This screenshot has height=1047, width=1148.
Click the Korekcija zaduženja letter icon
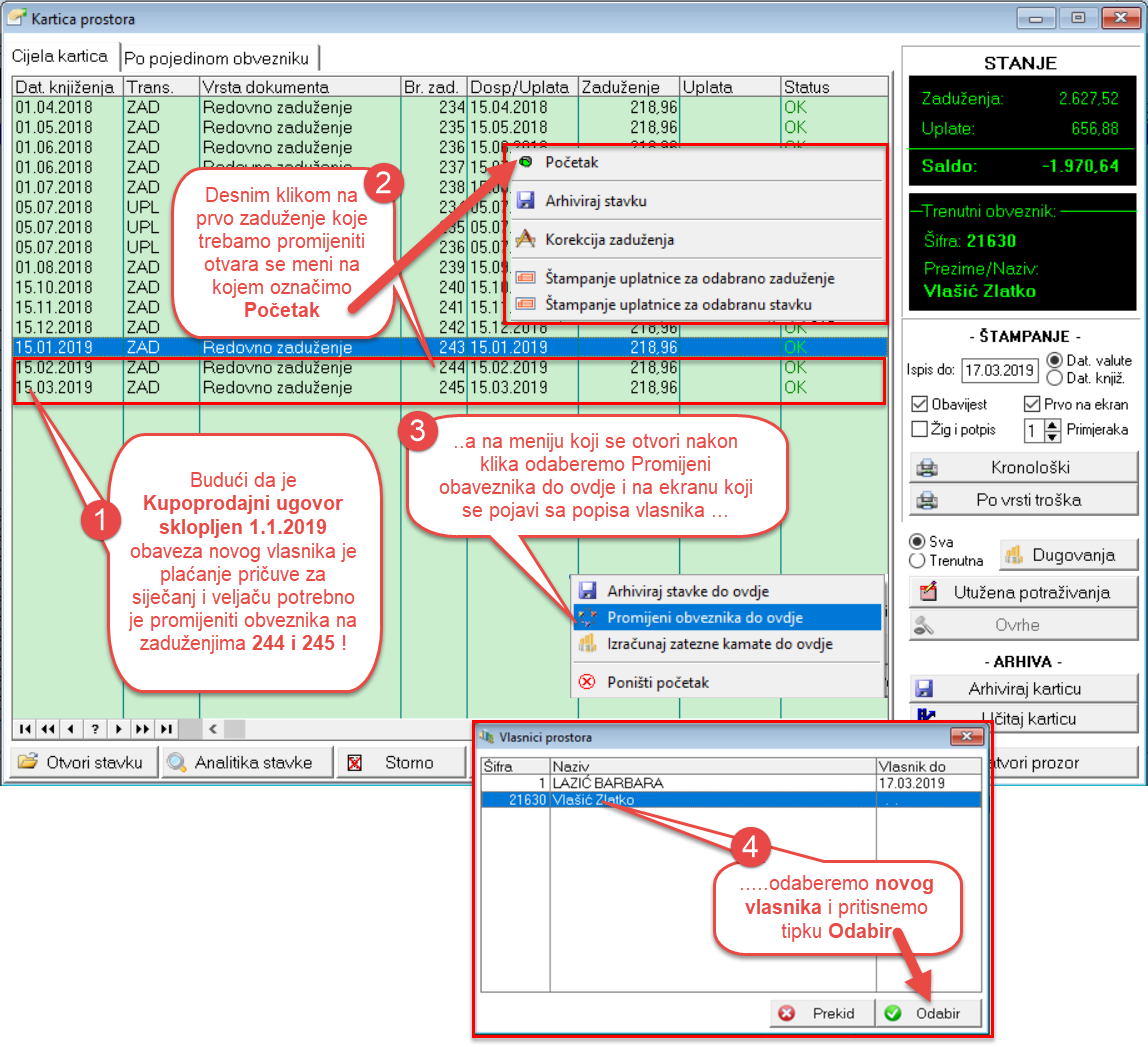pos(526,239)
